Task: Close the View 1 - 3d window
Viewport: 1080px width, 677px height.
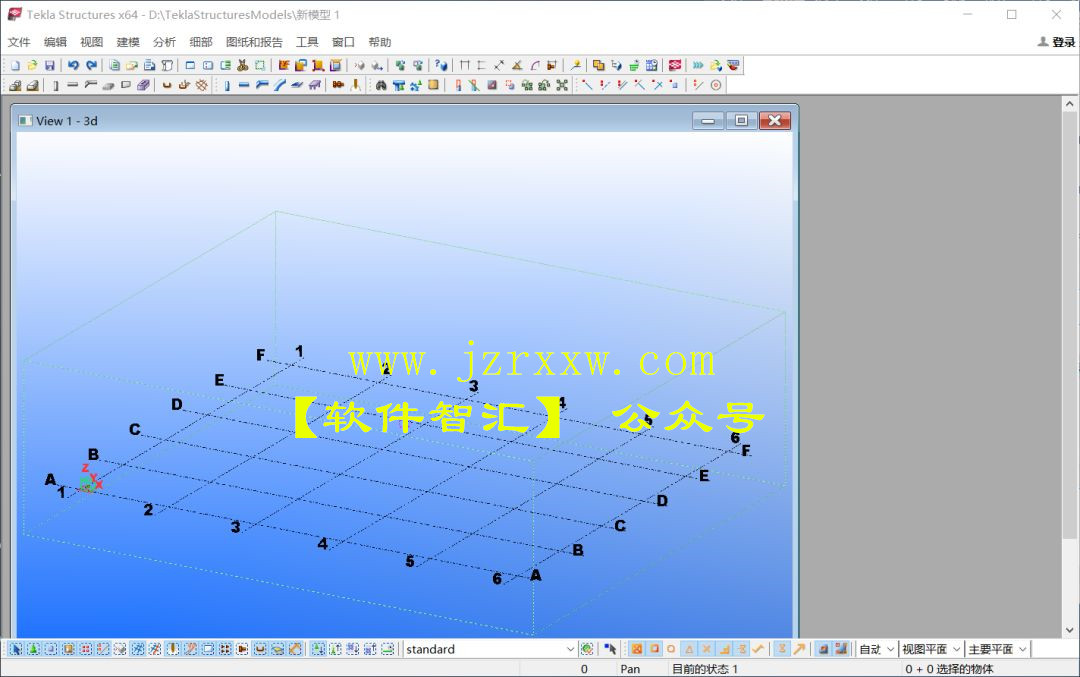Action: [775, 121]
